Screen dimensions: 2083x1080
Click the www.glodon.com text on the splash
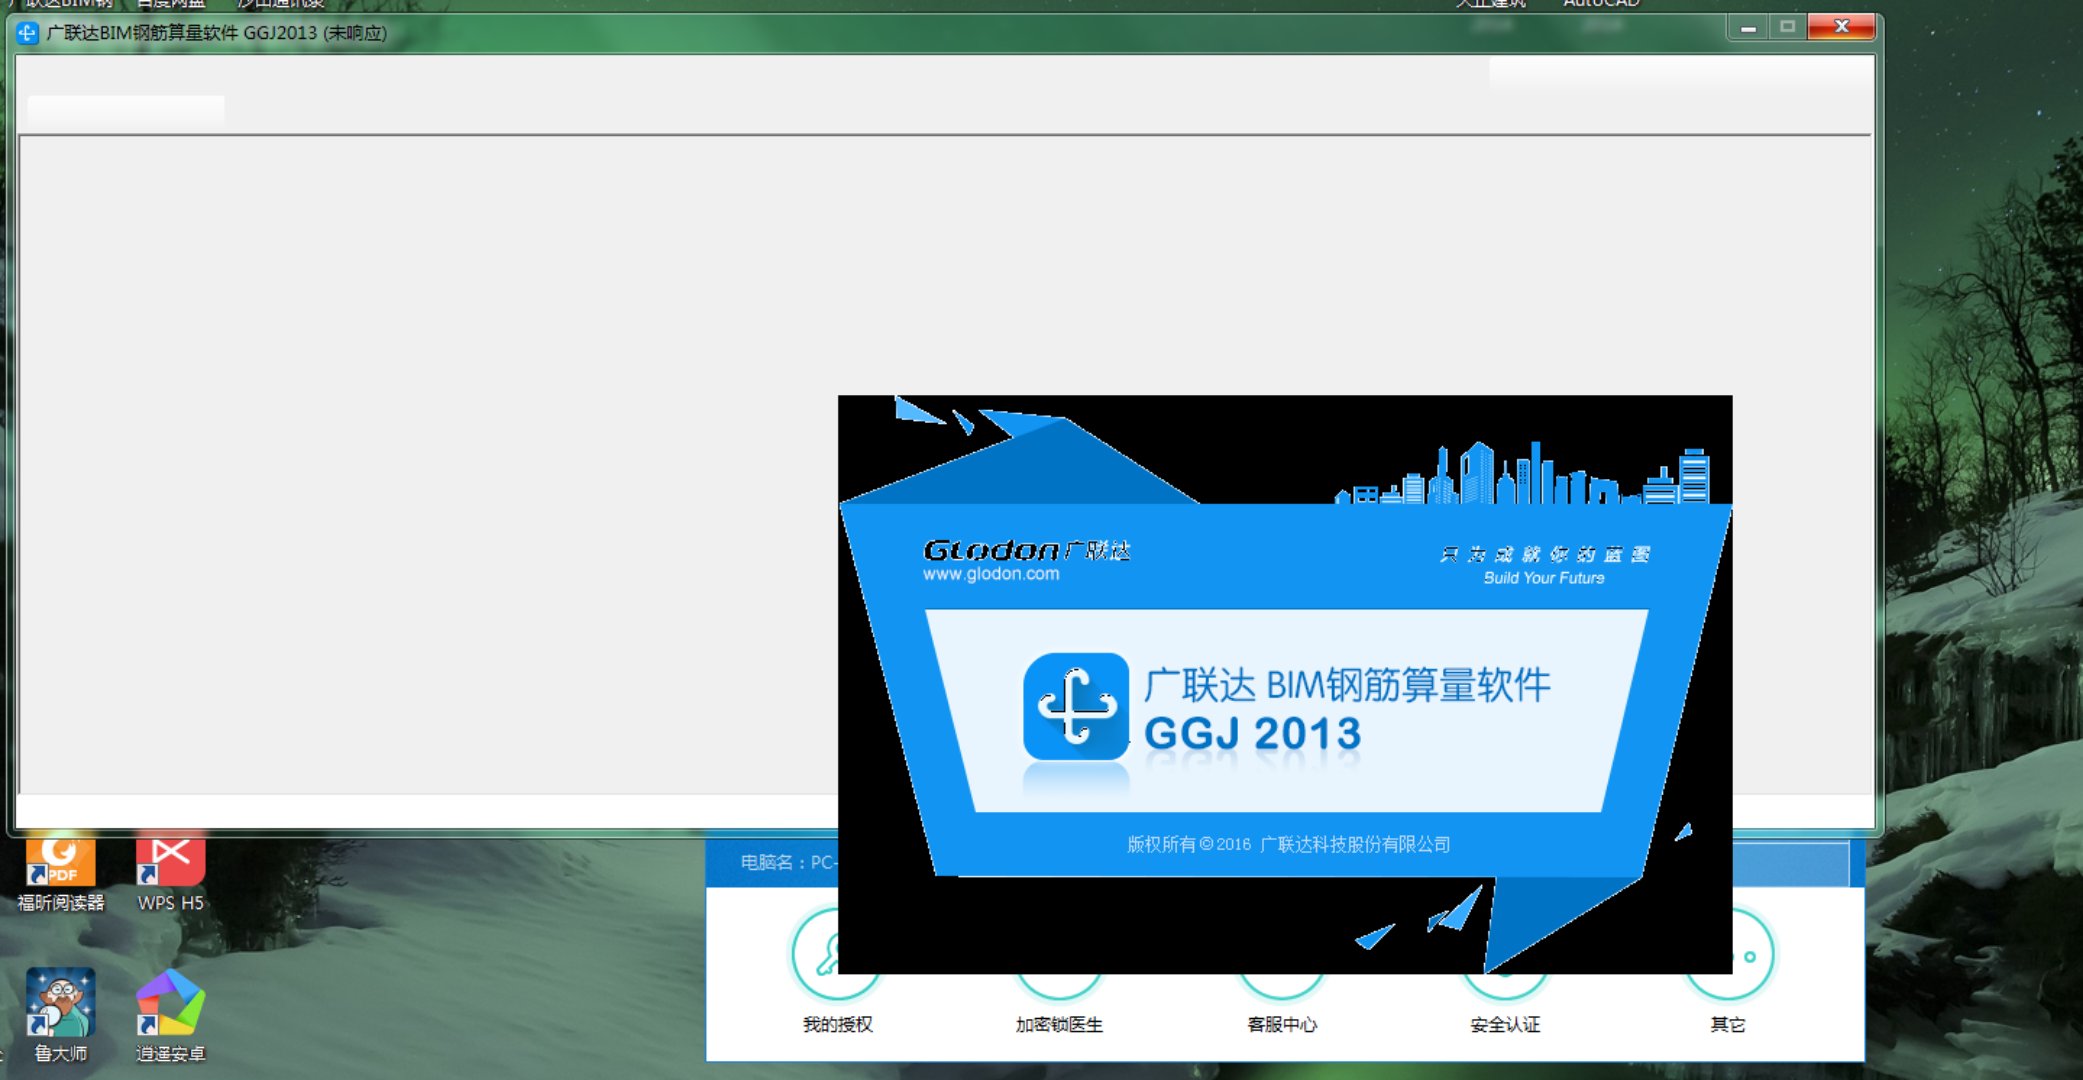click(x=991, y=574)
